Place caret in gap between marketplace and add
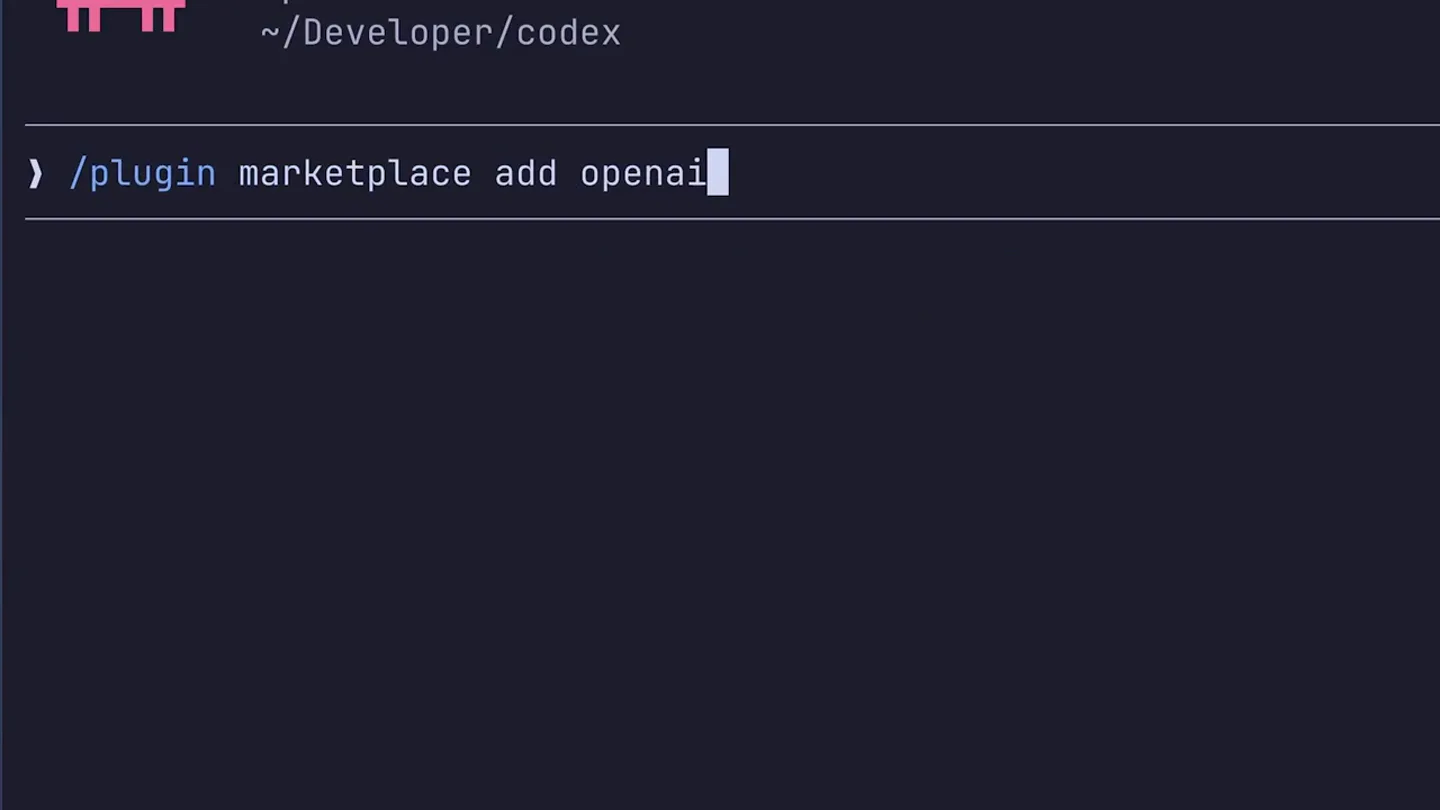This screenshot has width=1440, height=810. point(484,173)
